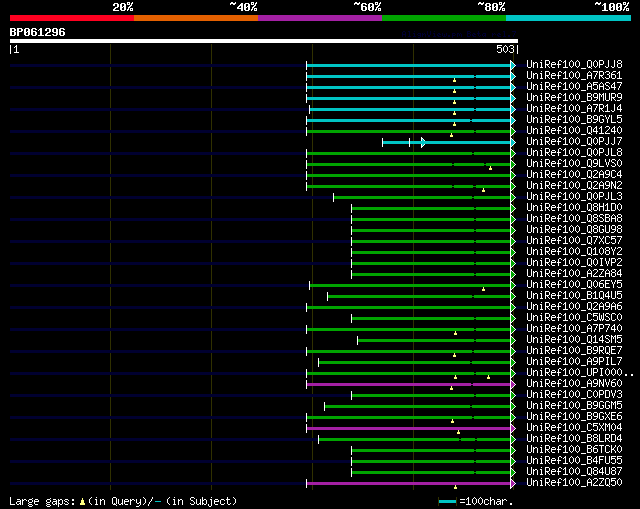Select the UniRef100_Q0PJL8 label

point(574,152)
